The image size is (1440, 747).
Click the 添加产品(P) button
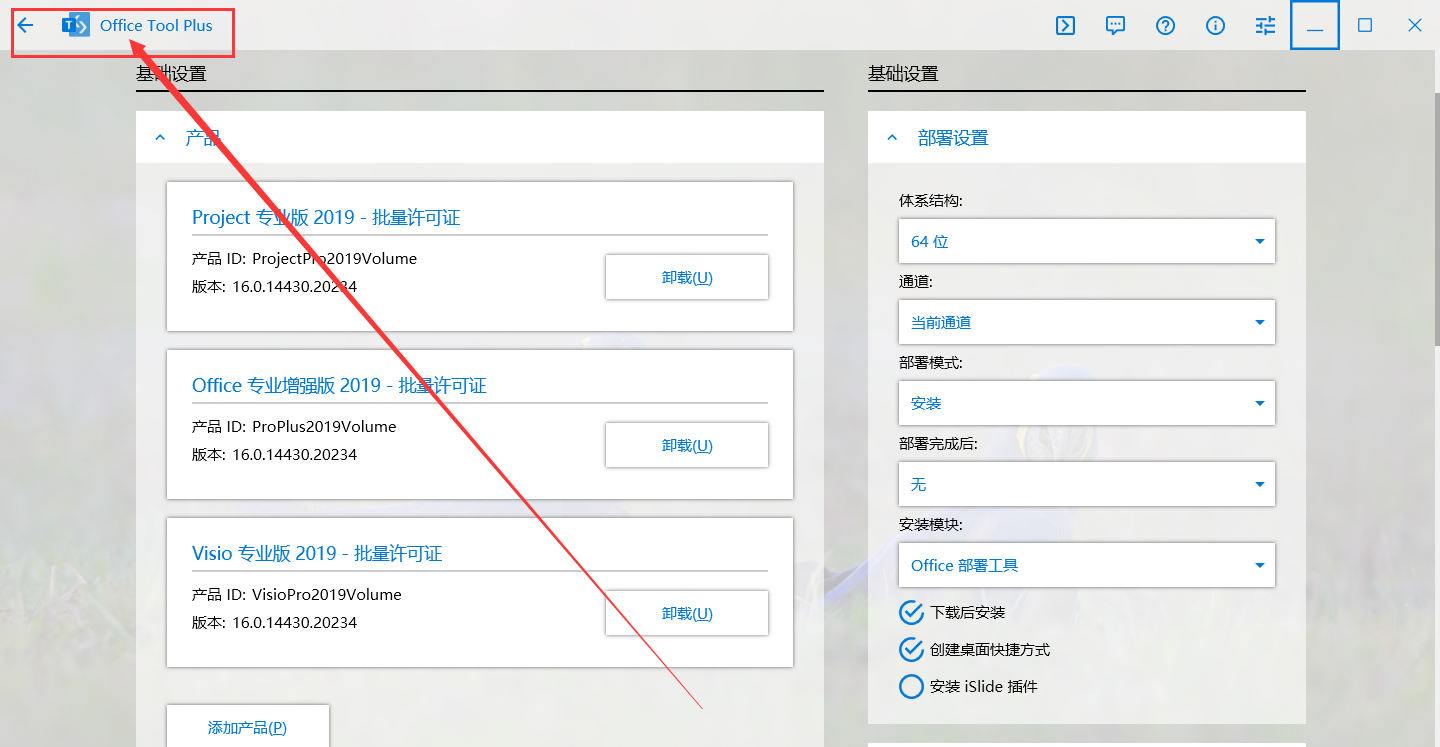pos(247,727)
